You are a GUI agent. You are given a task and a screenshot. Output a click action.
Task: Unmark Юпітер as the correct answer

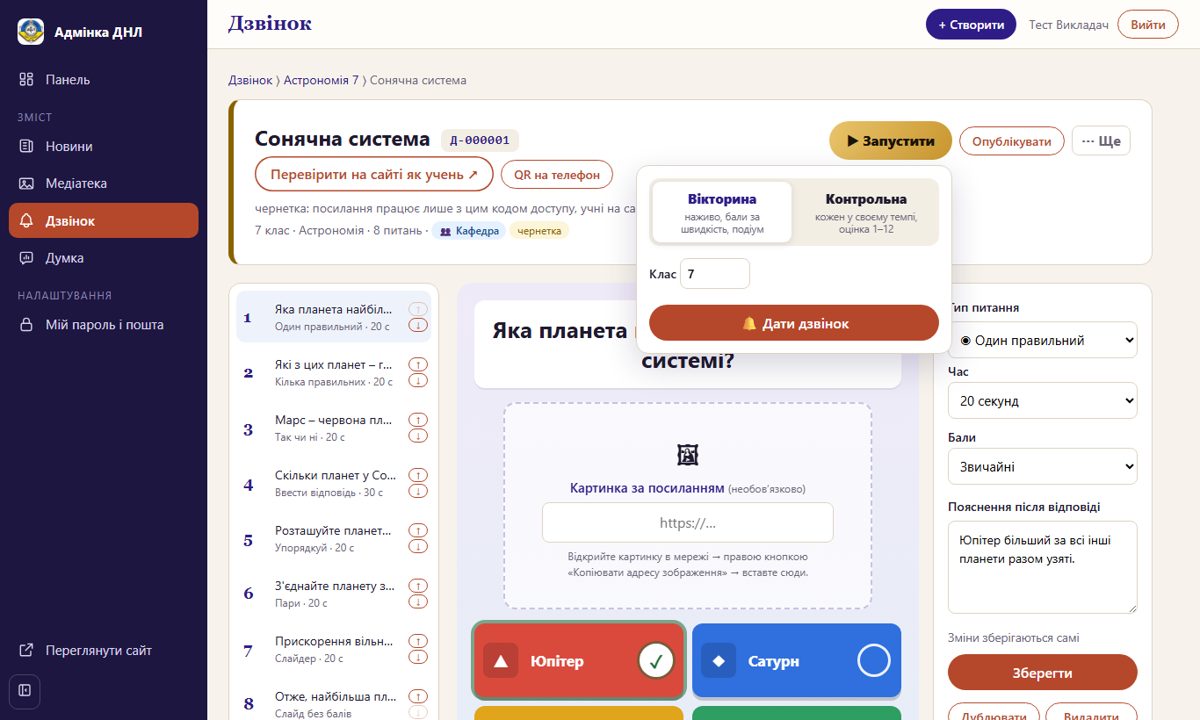(x=657, y=660)
